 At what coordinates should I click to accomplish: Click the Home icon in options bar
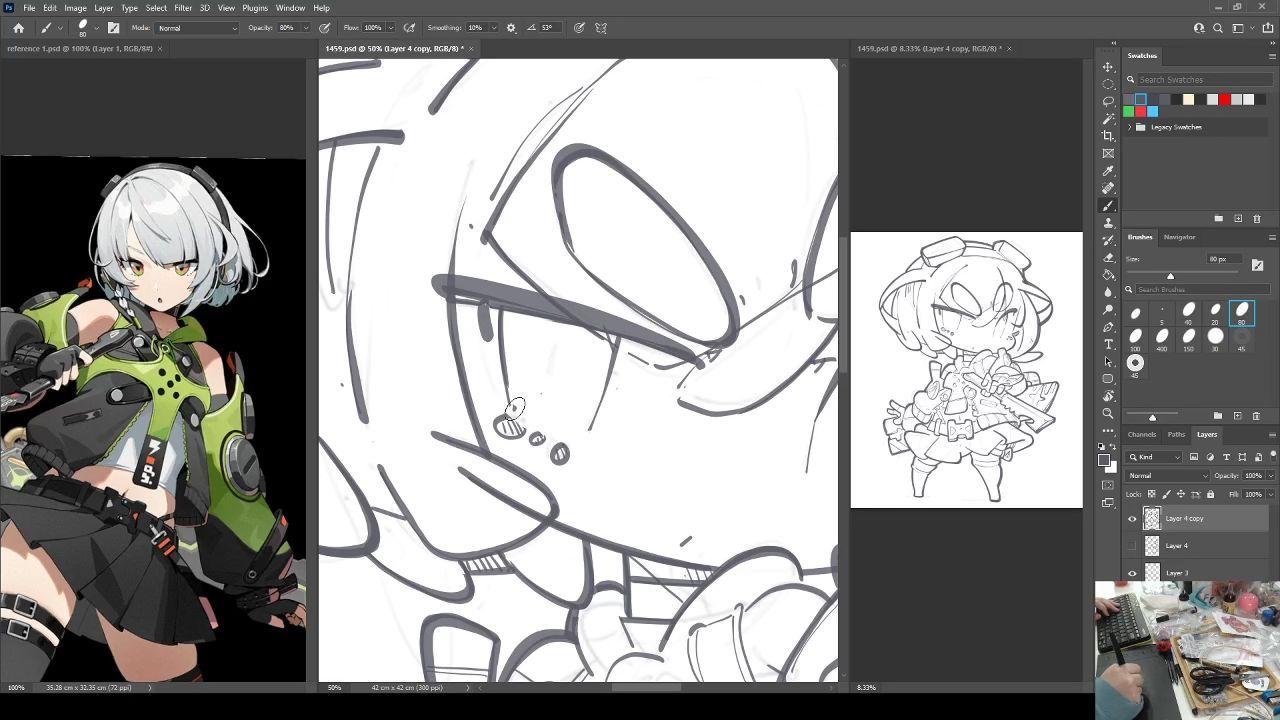tap(18, 28)
